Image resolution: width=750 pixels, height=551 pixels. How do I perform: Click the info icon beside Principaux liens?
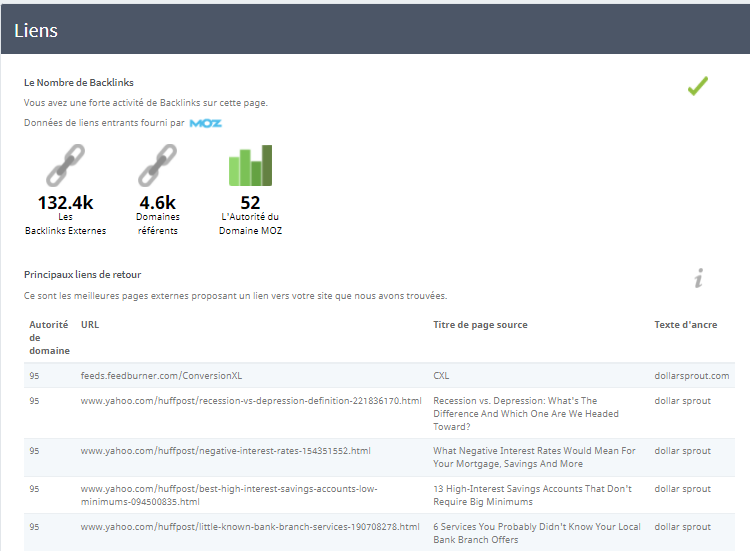pos(698,279)
